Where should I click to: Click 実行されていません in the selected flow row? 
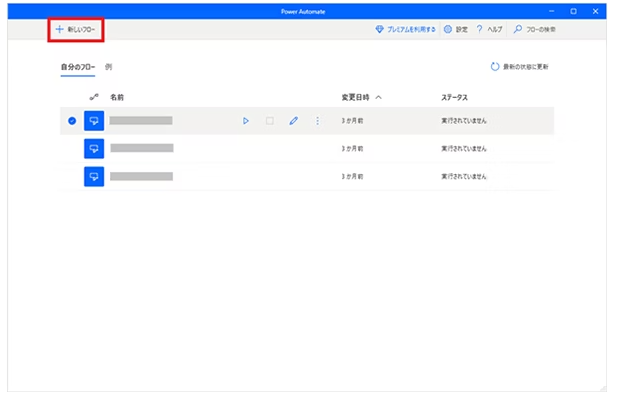pos(464,121)
